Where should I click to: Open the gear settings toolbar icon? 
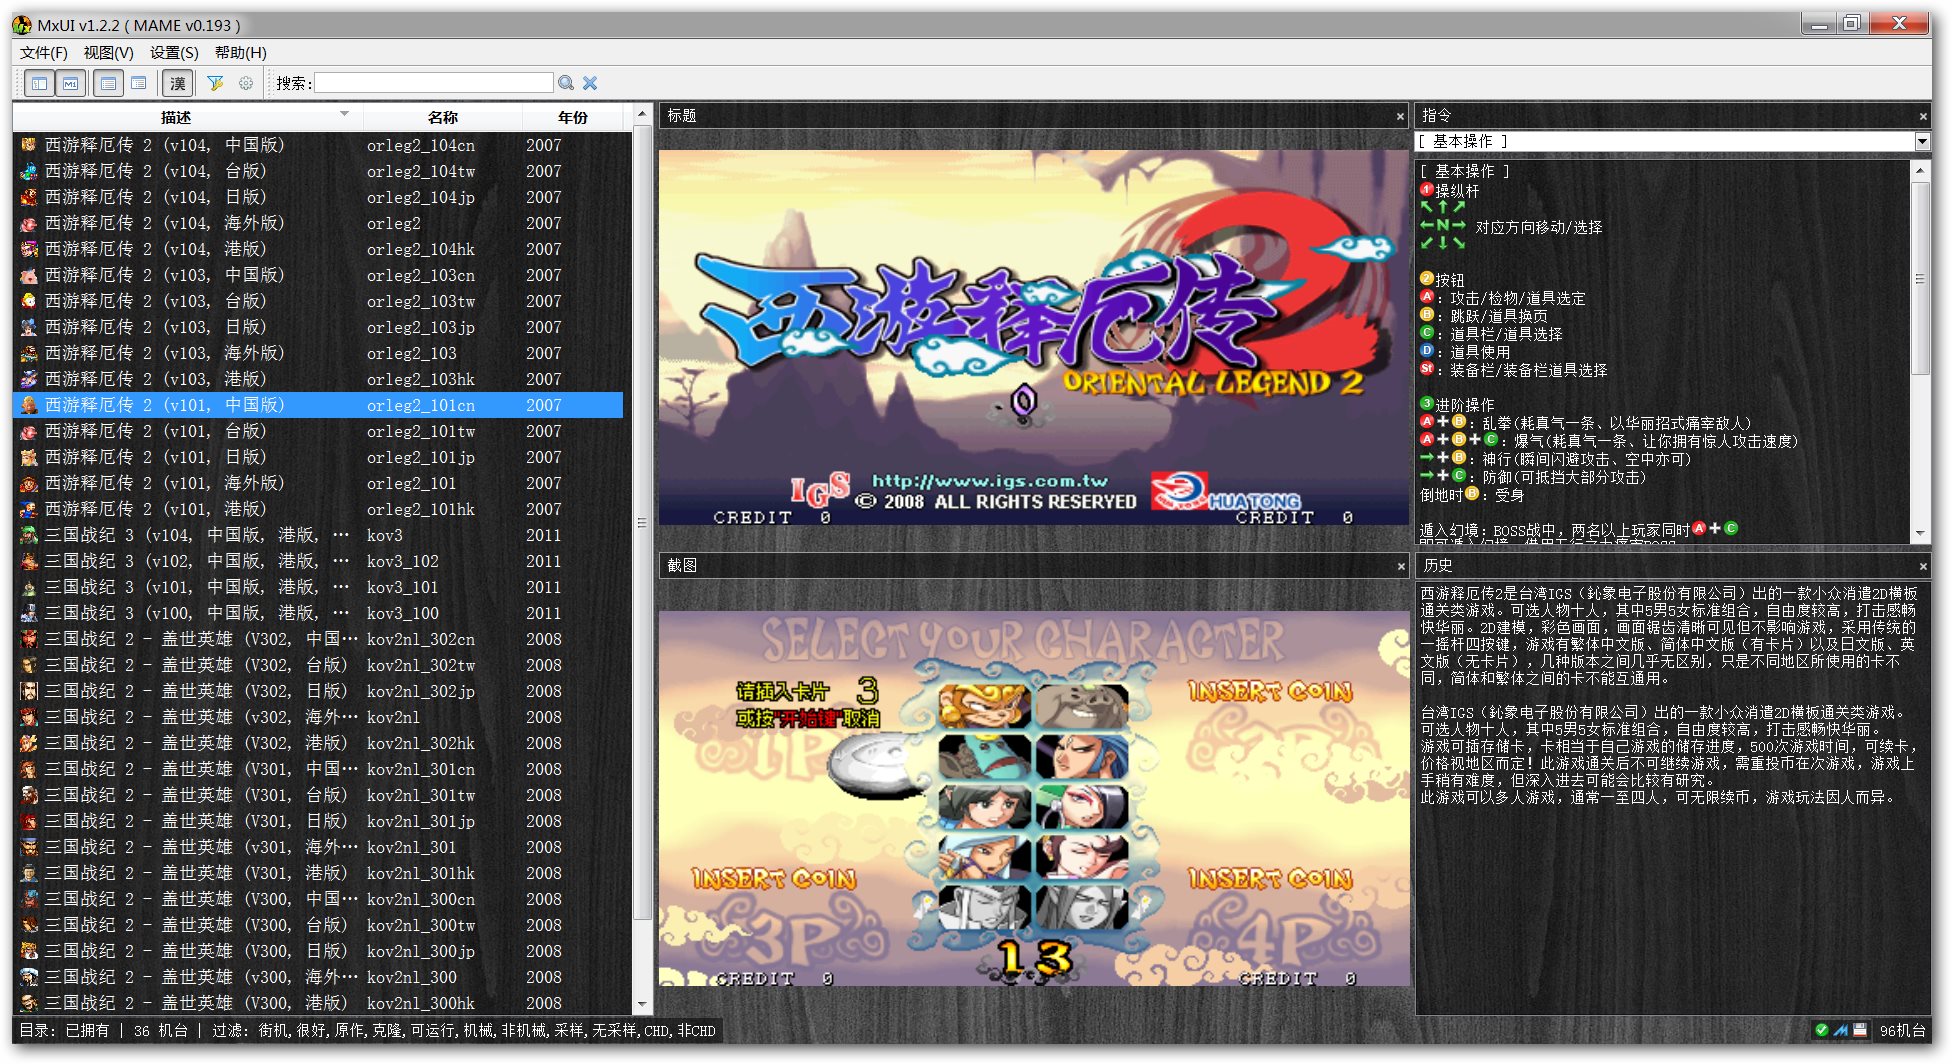click(x=246, y=83)
